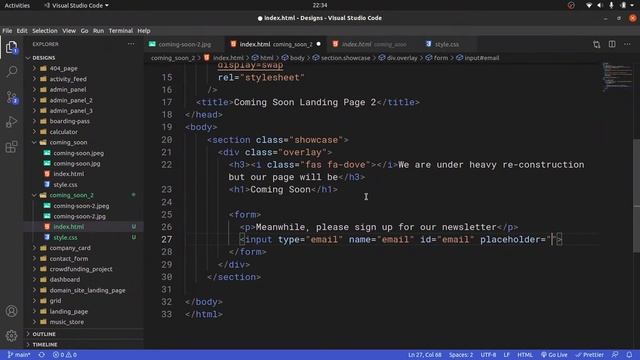Click the editor vertical scrollbar
The width and height of the screenshot is (640, 360).
click(x=636, y=196)
